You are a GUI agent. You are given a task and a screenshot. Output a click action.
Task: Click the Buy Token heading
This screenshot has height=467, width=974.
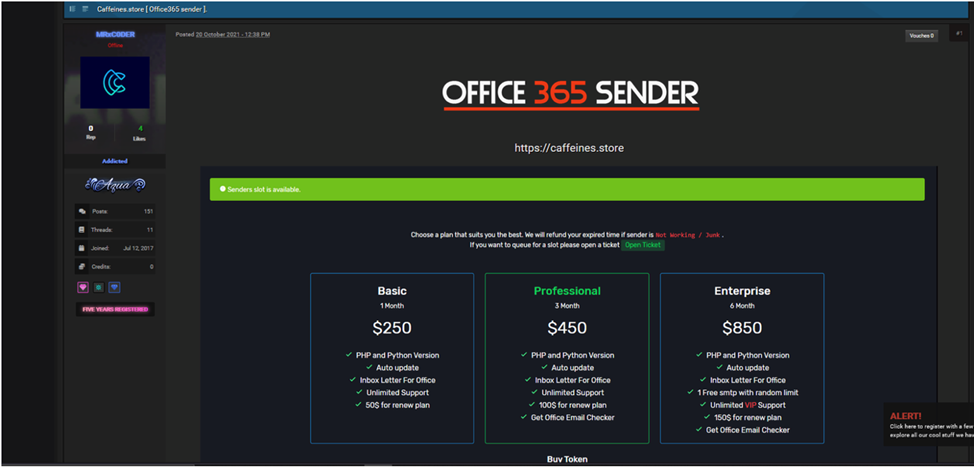tap(567, 459)
